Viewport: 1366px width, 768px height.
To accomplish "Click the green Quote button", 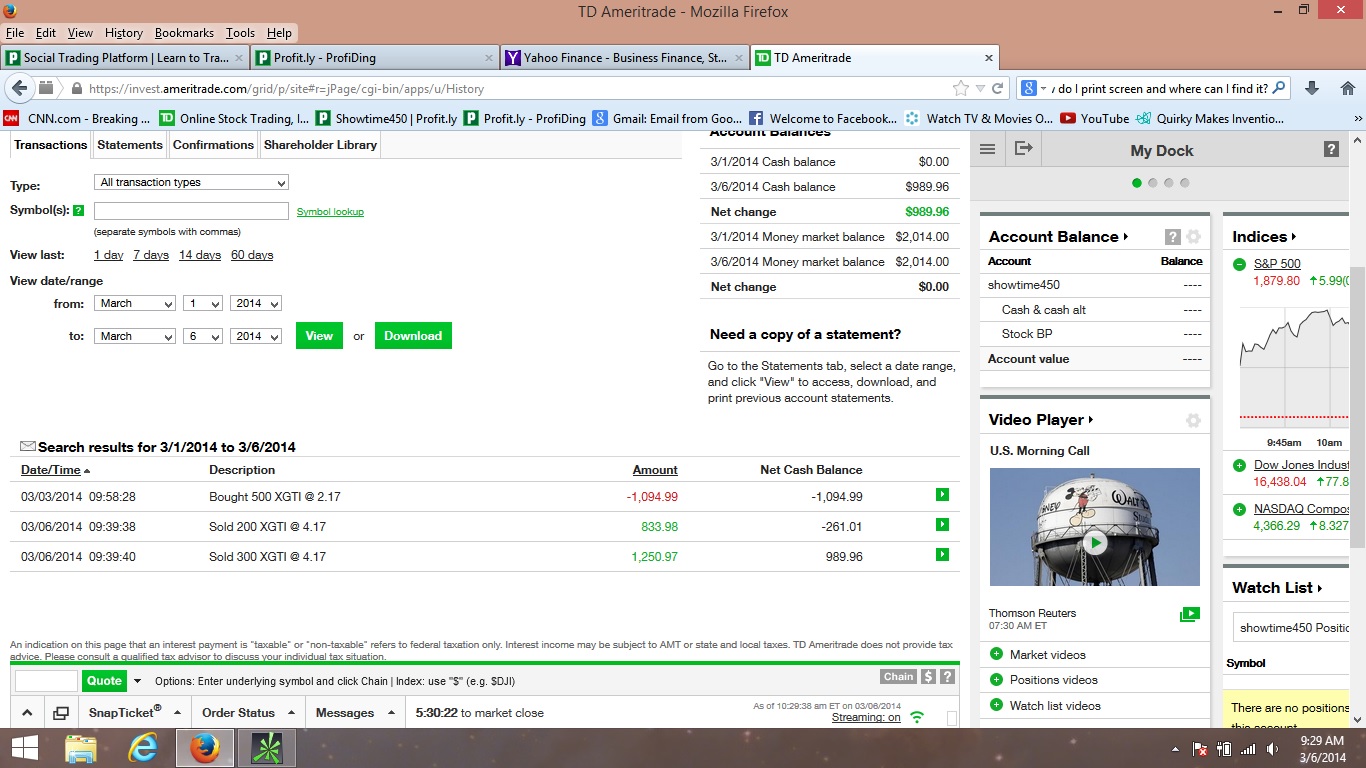I will click(x=104, y=681).
